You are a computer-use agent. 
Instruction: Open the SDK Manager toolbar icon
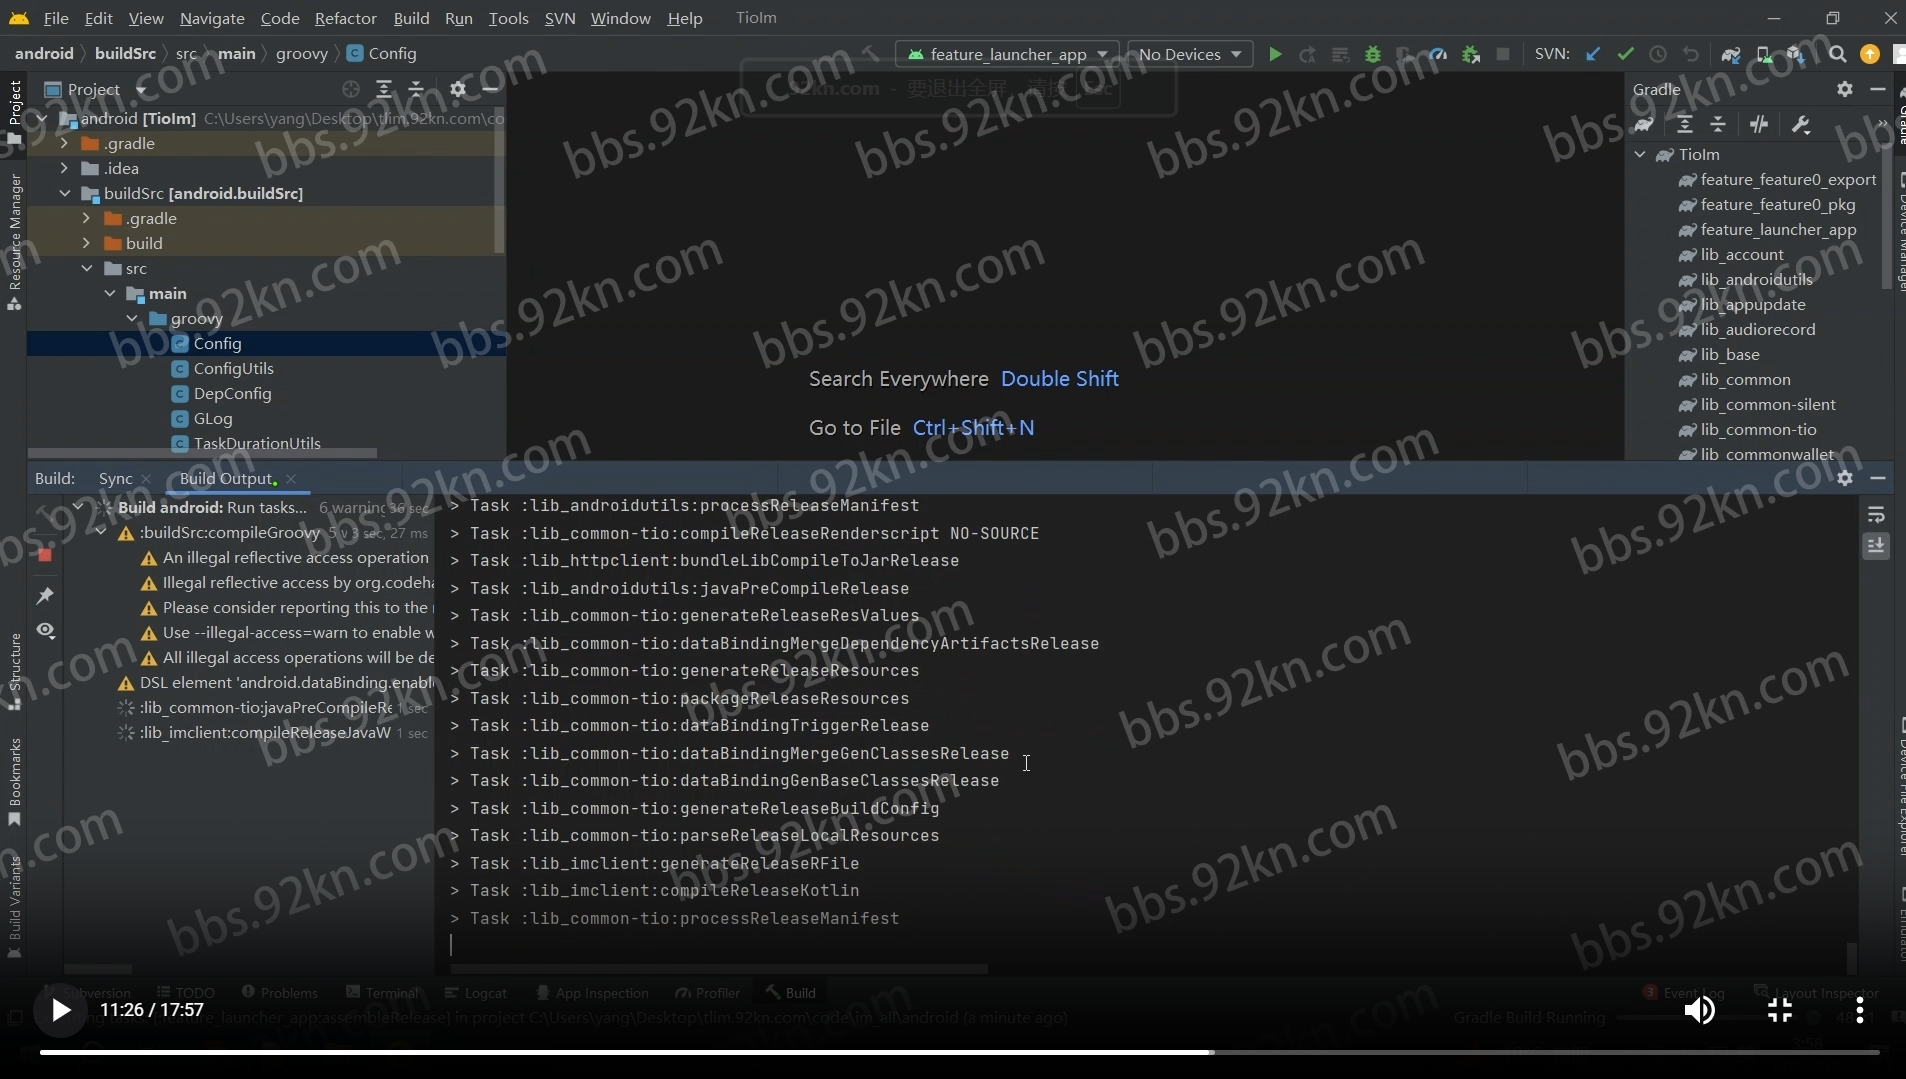pyautogui.click(x=1796, y=54)
